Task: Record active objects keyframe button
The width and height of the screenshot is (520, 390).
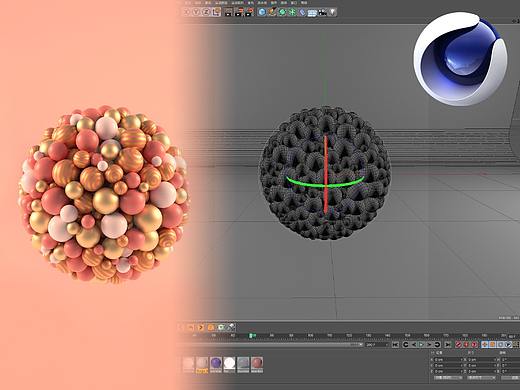Action: 458,345
